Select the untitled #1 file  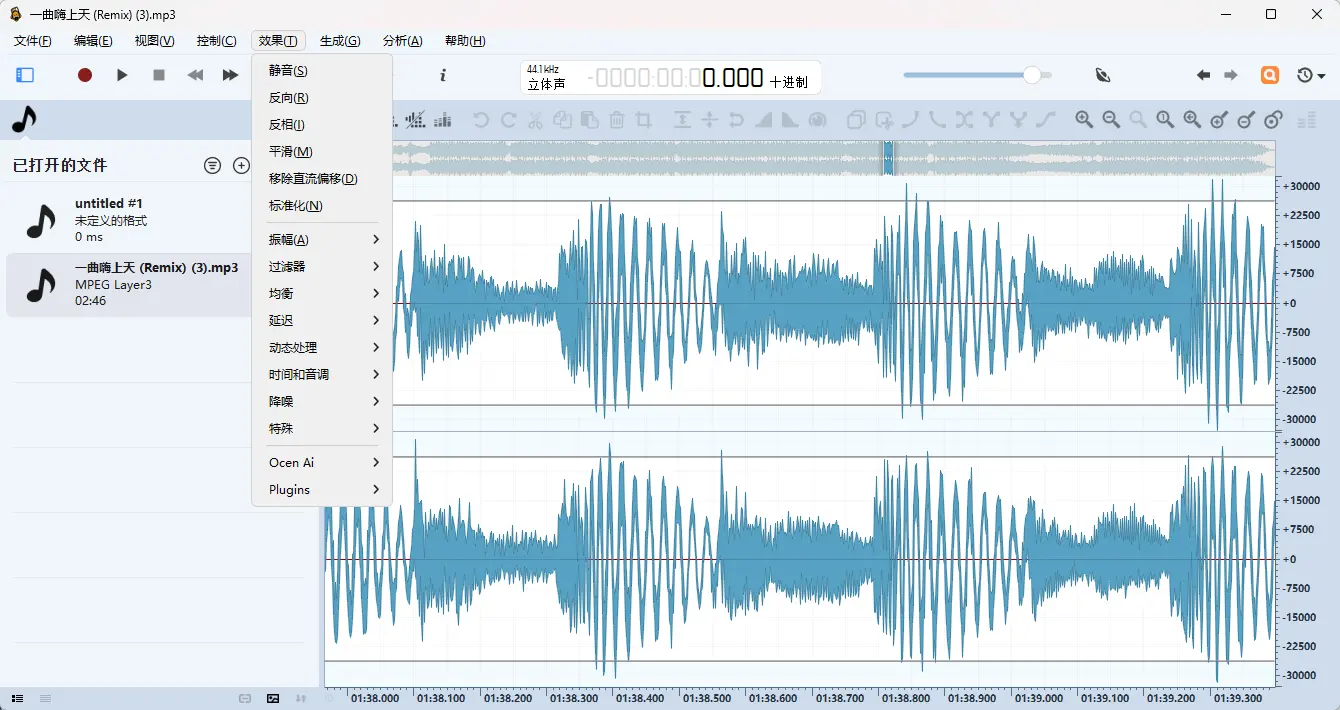coord(128,220)
